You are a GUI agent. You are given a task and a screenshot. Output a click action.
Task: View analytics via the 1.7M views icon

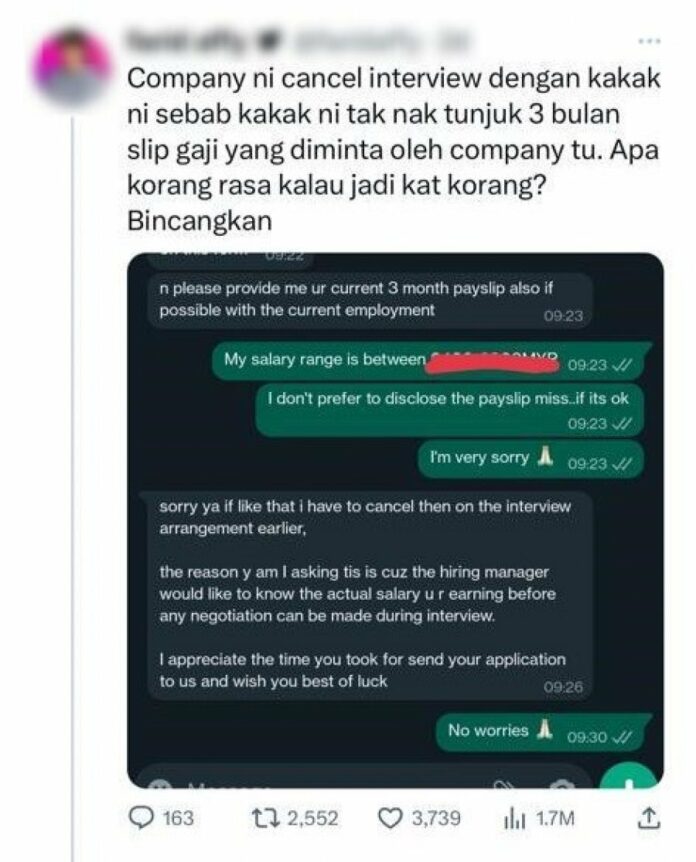click(x=515, y=819)
